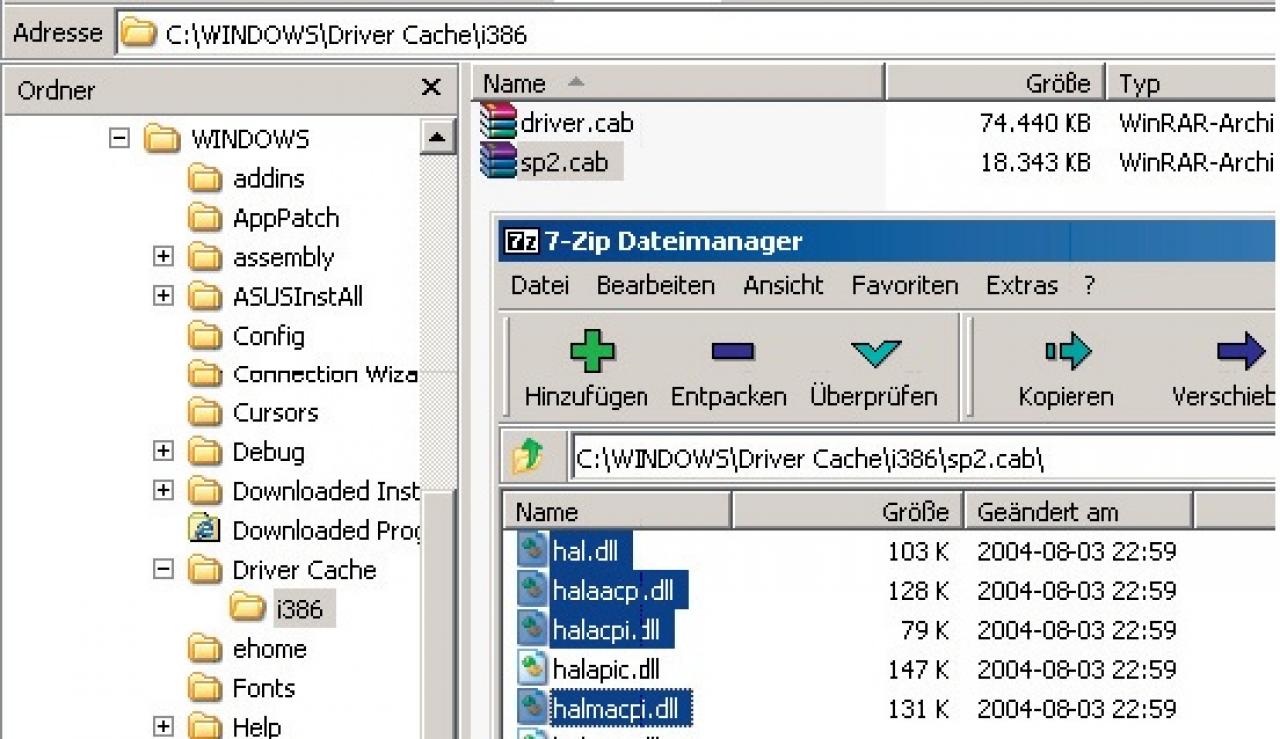
Task: Click Hinzufügen green plus icon
Action: [591, 352]
